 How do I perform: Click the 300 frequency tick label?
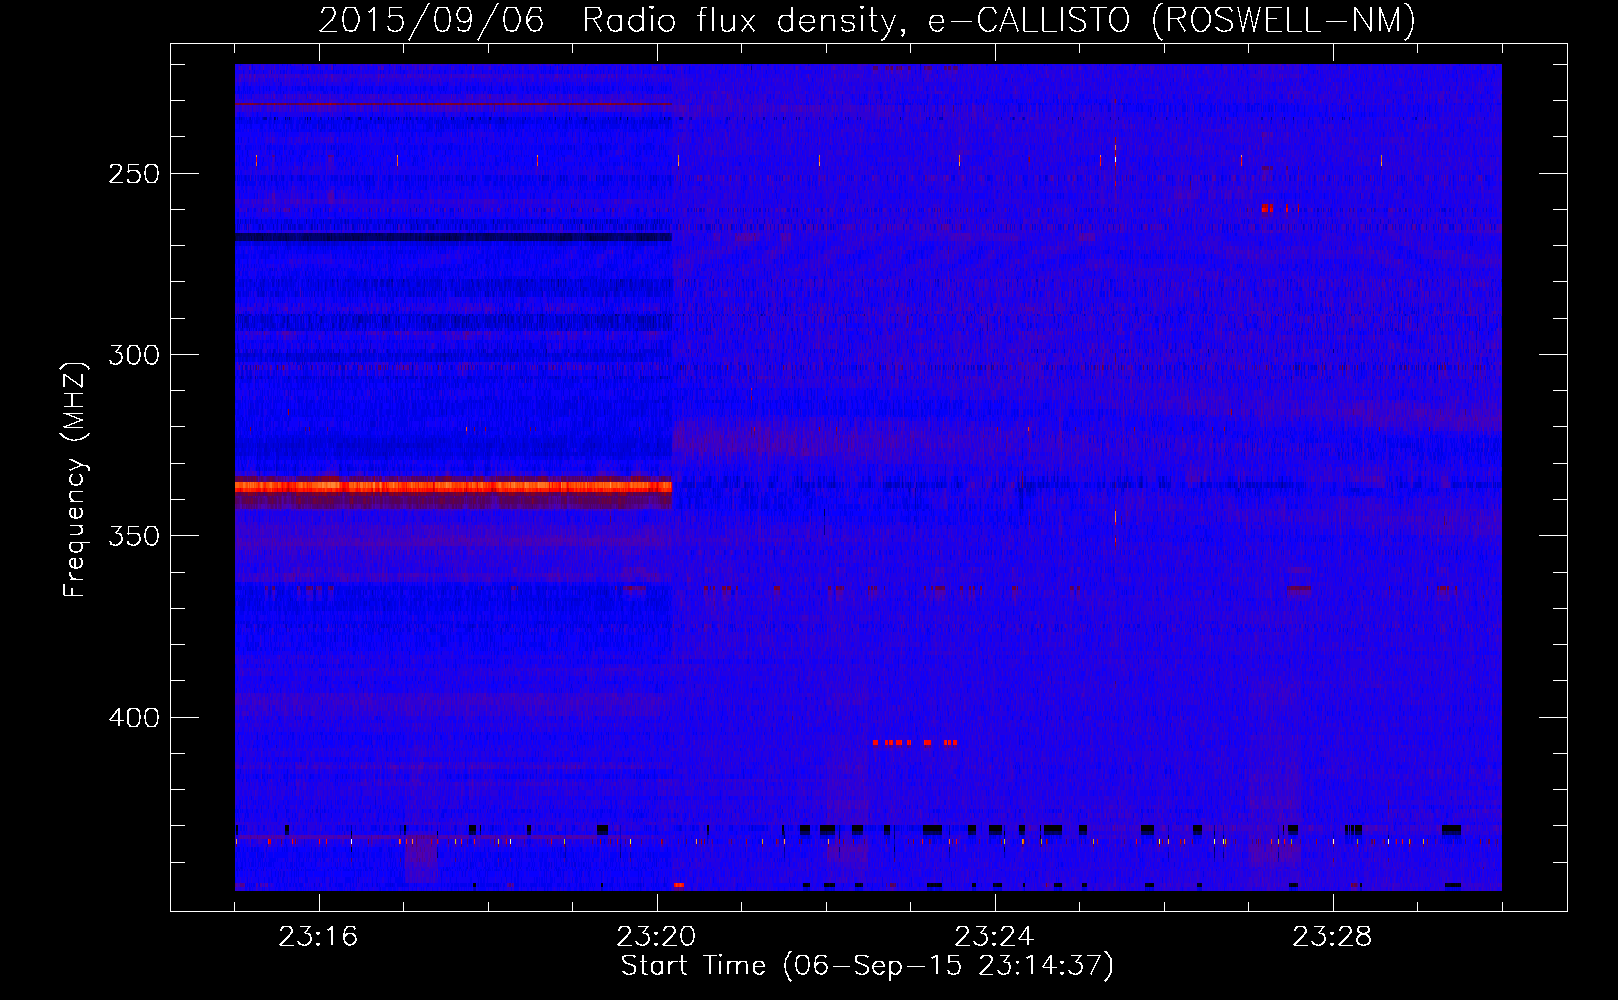[134, 355]
